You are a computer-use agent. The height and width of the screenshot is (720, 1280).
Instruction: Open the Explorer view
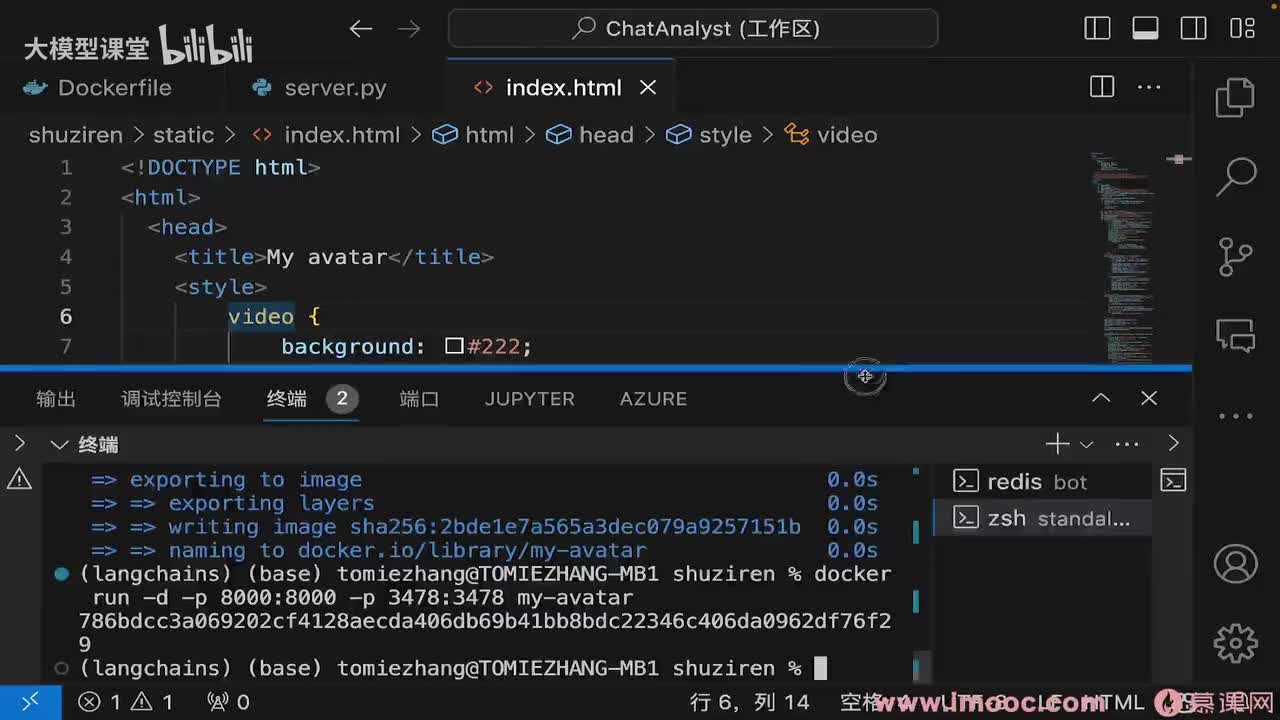[1235, 97]
